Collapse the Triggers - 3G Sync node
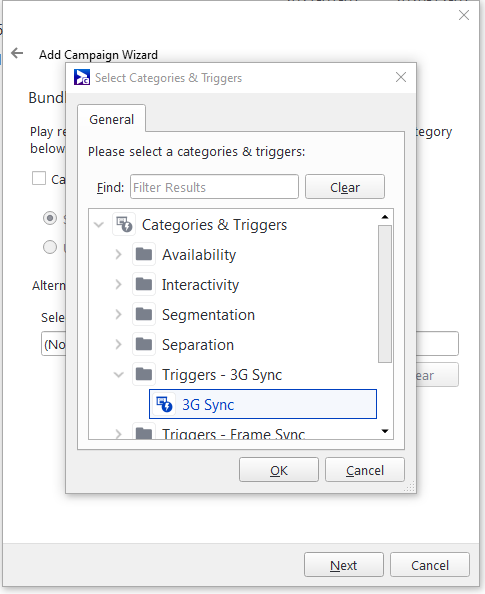 pyautogui.click(x=119, y=375)
